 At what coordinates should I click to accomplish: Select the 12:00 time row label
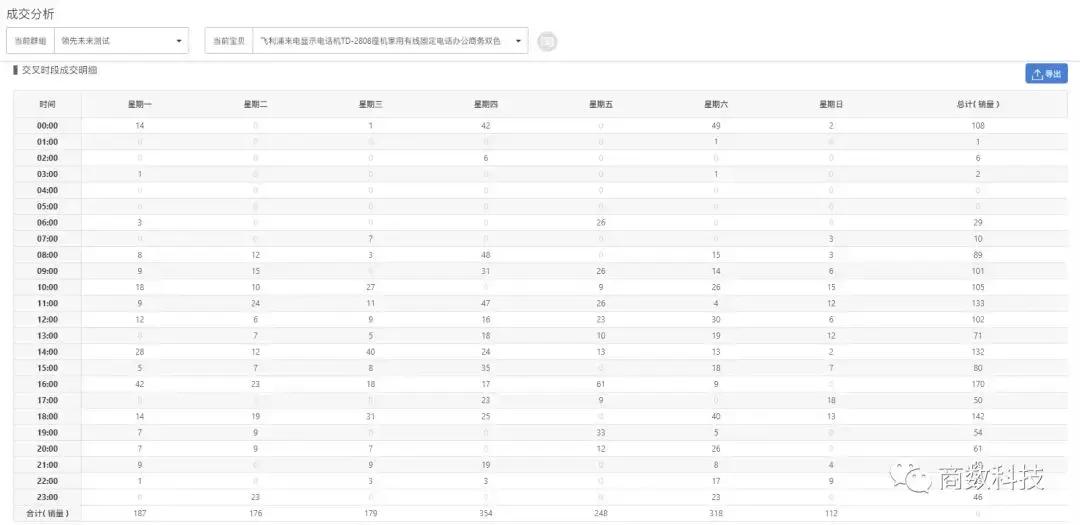[48, 320]
